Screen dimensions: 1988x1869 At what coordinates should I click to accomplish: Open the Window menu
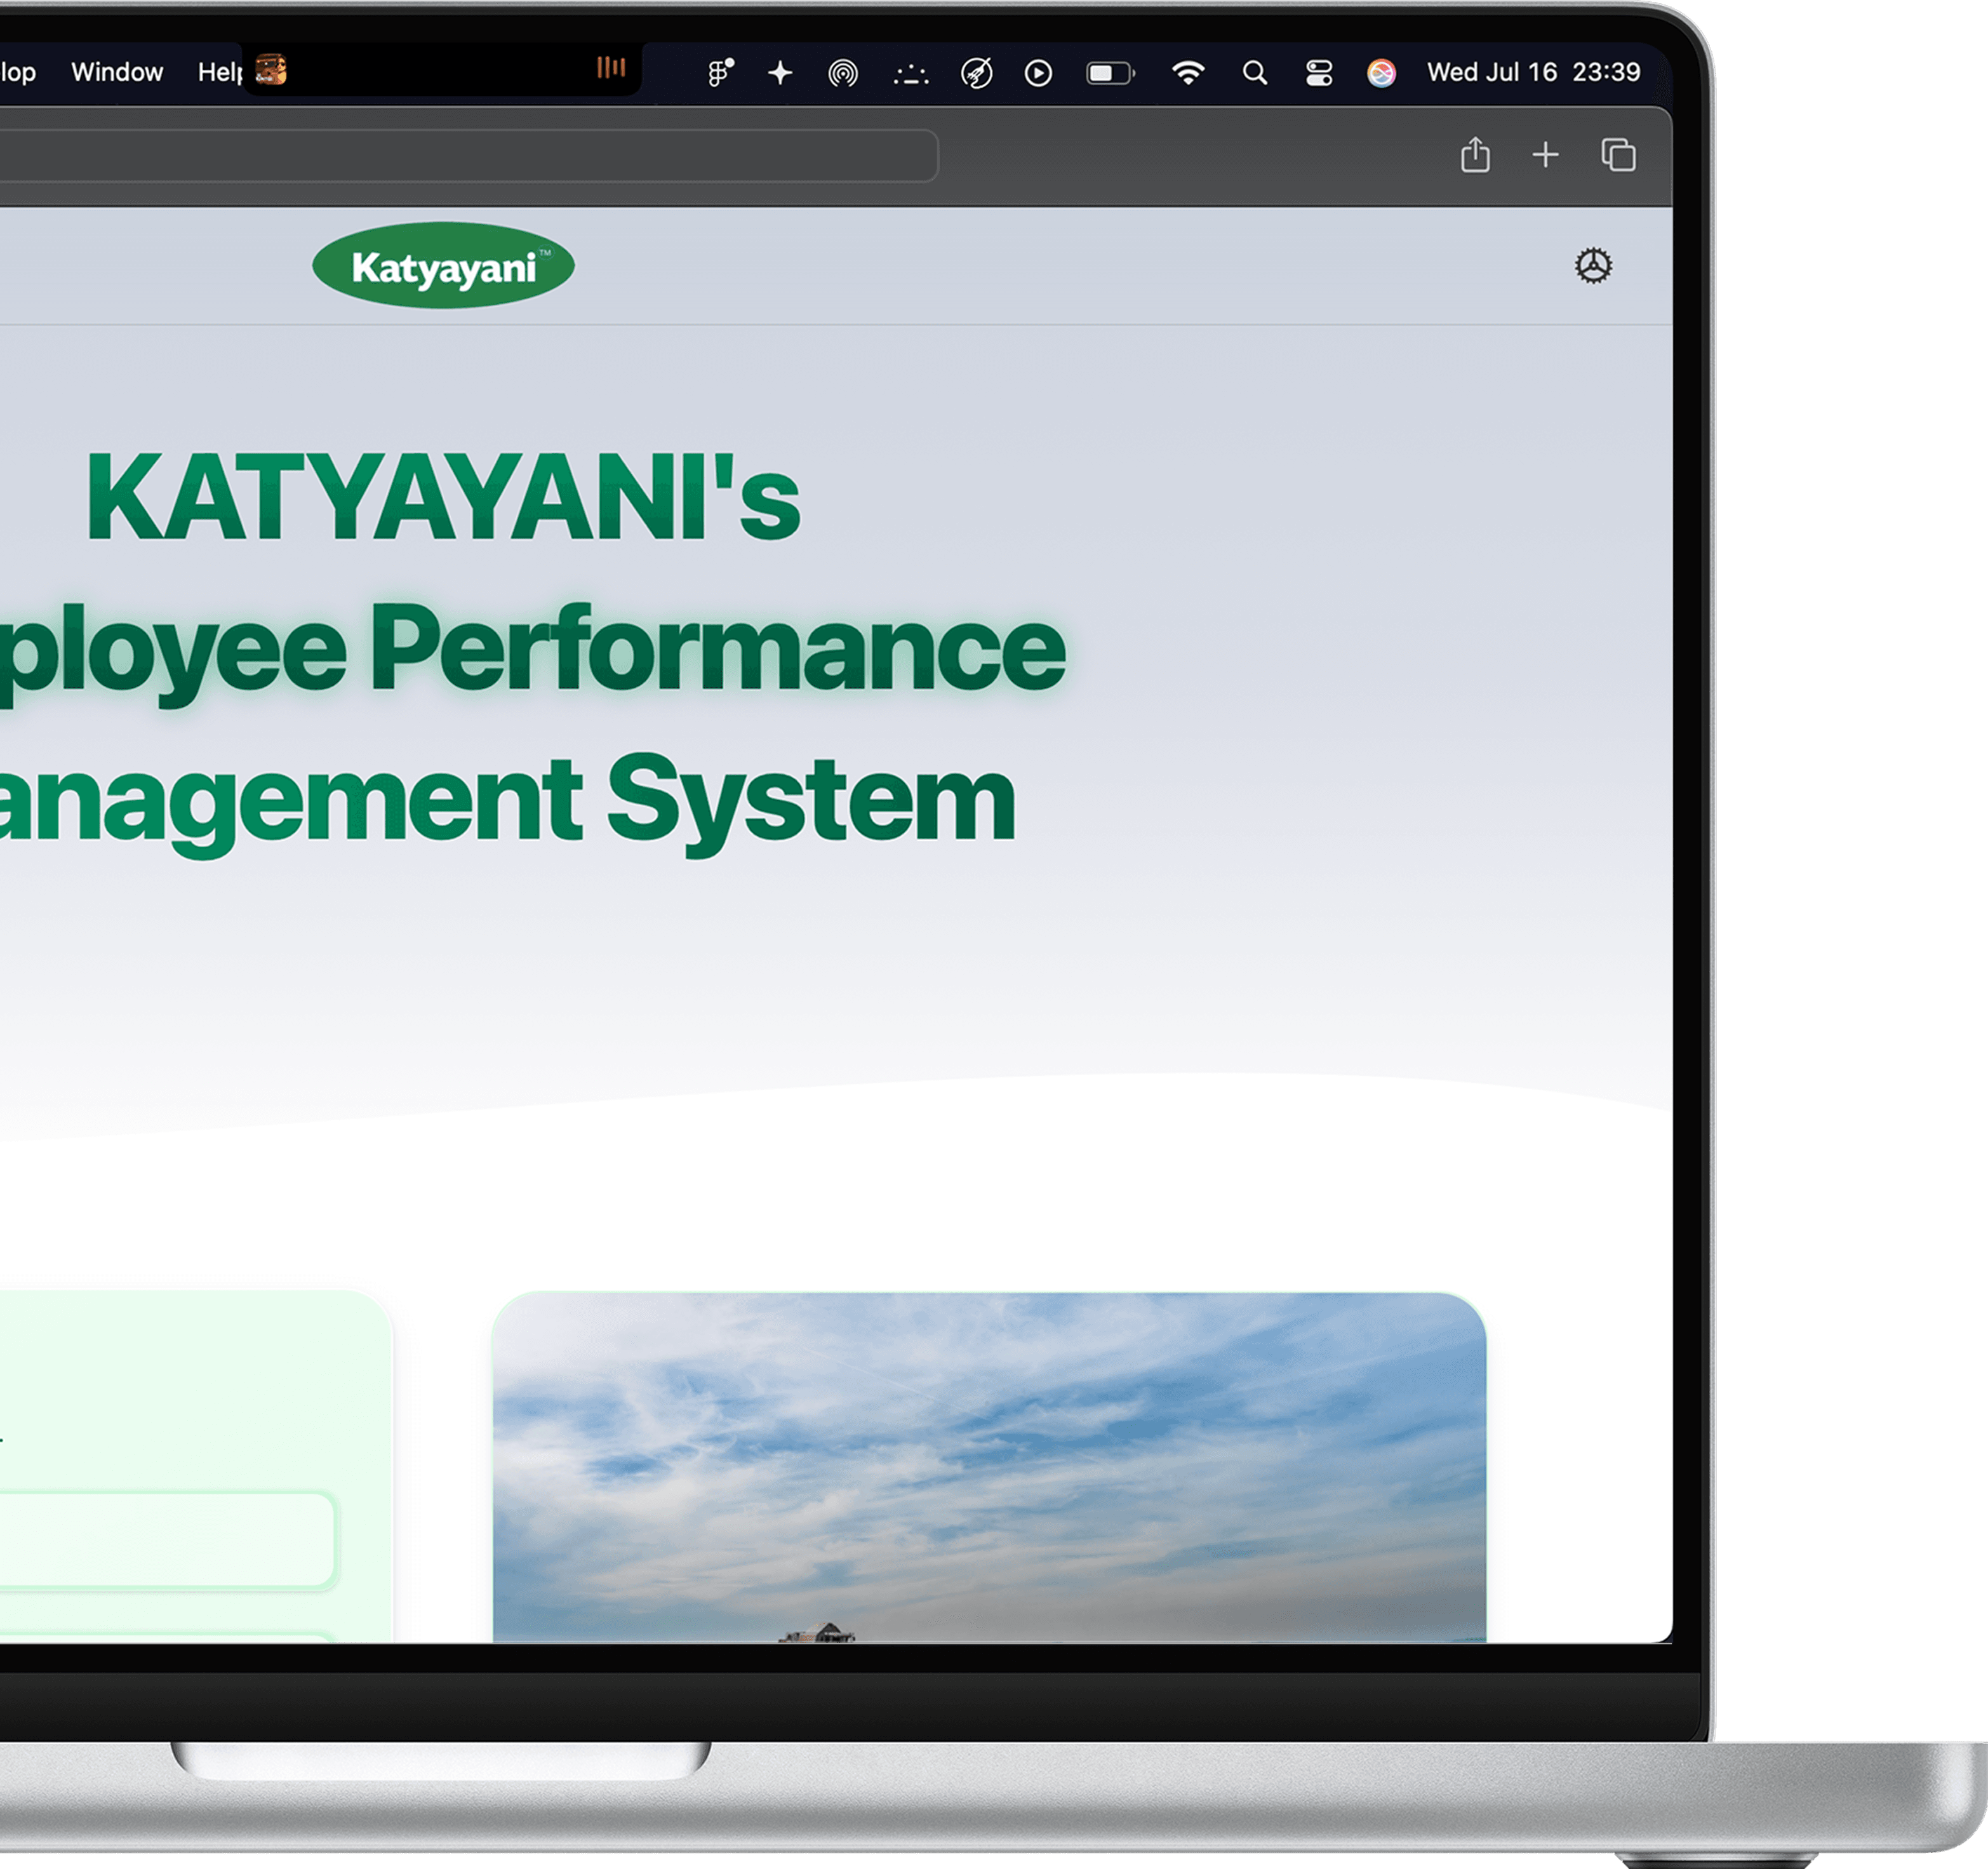(x=117, y=72)
